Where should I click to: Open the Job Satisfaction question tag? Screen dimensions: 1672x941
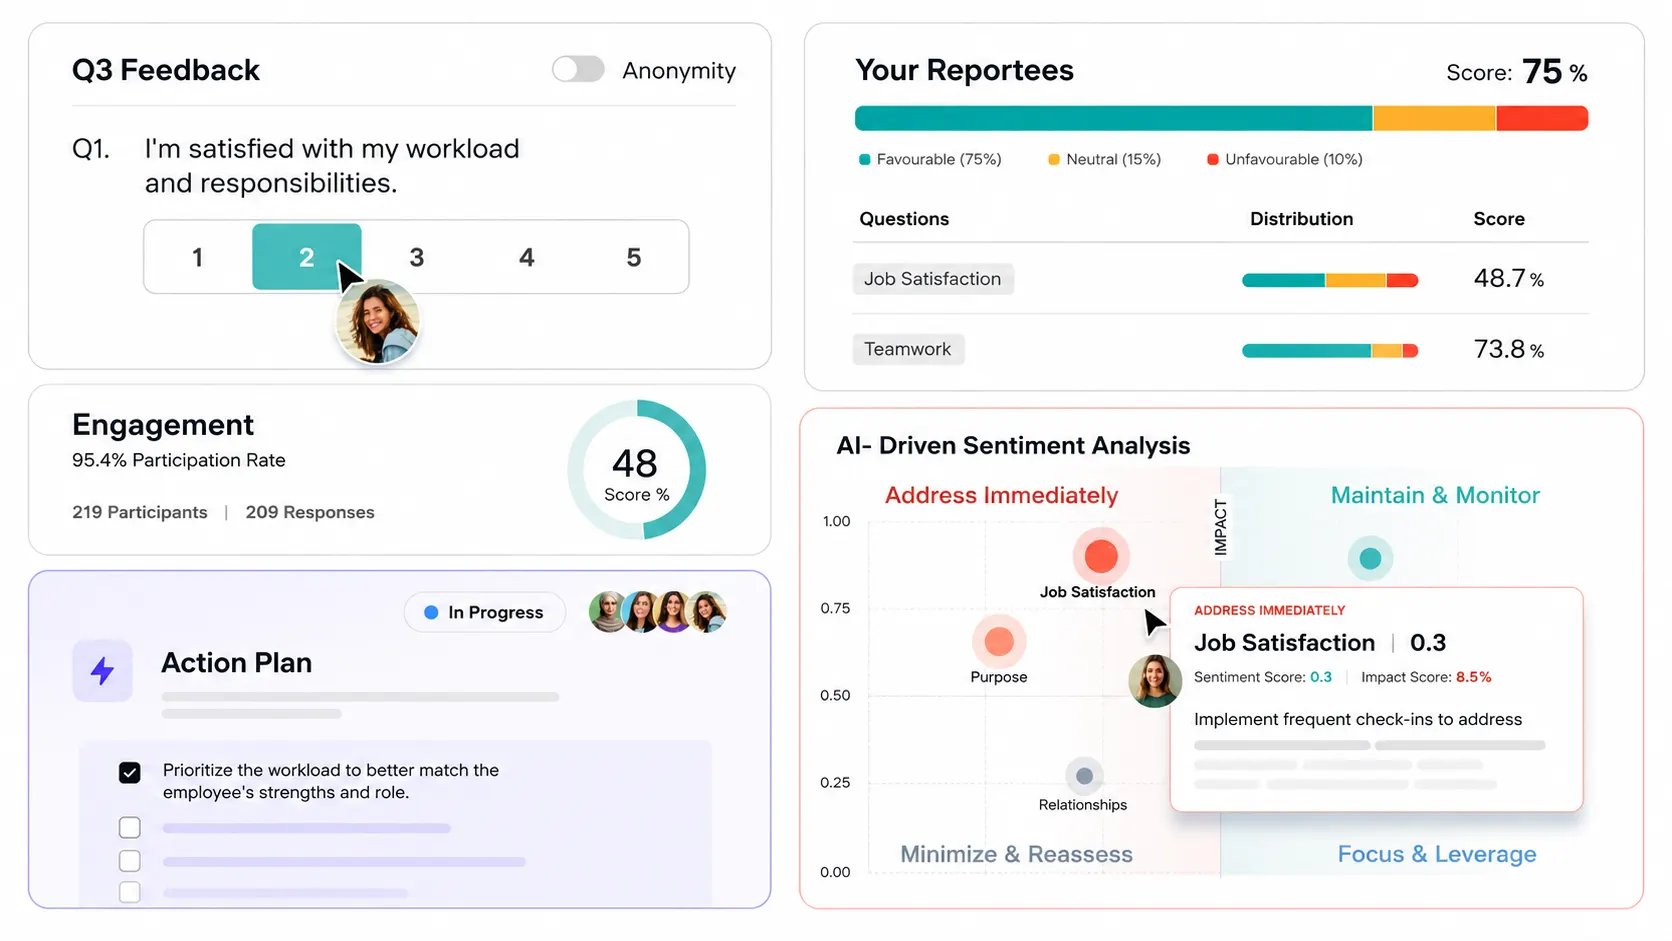(933, 279)
